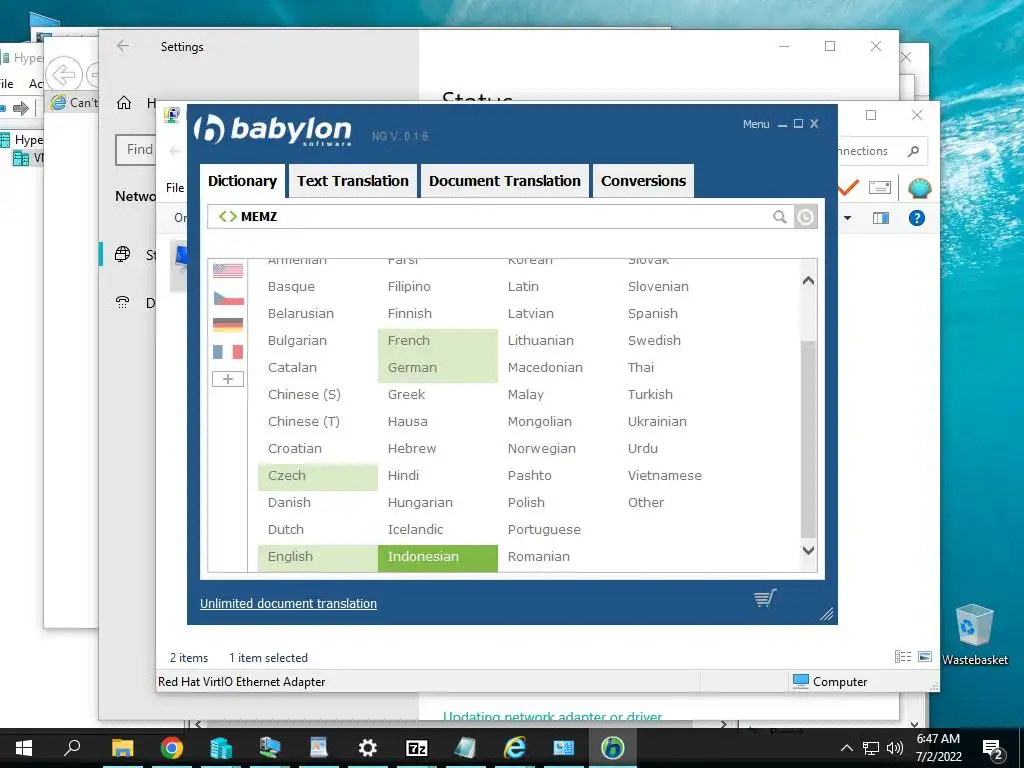Viewport: 1024px width, 768px height.
Task: Launch Google Chrome from the taskbar
Action: coord(172,748)
